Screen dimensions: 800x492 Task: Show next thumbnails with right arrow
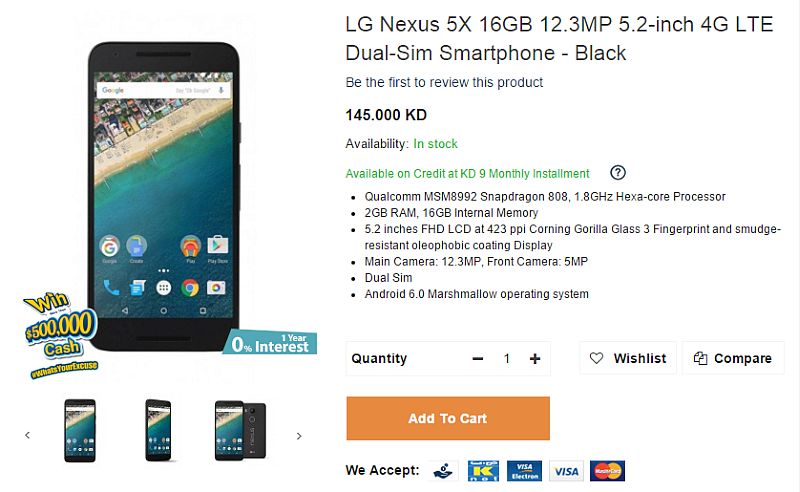[x=299, y=436]
